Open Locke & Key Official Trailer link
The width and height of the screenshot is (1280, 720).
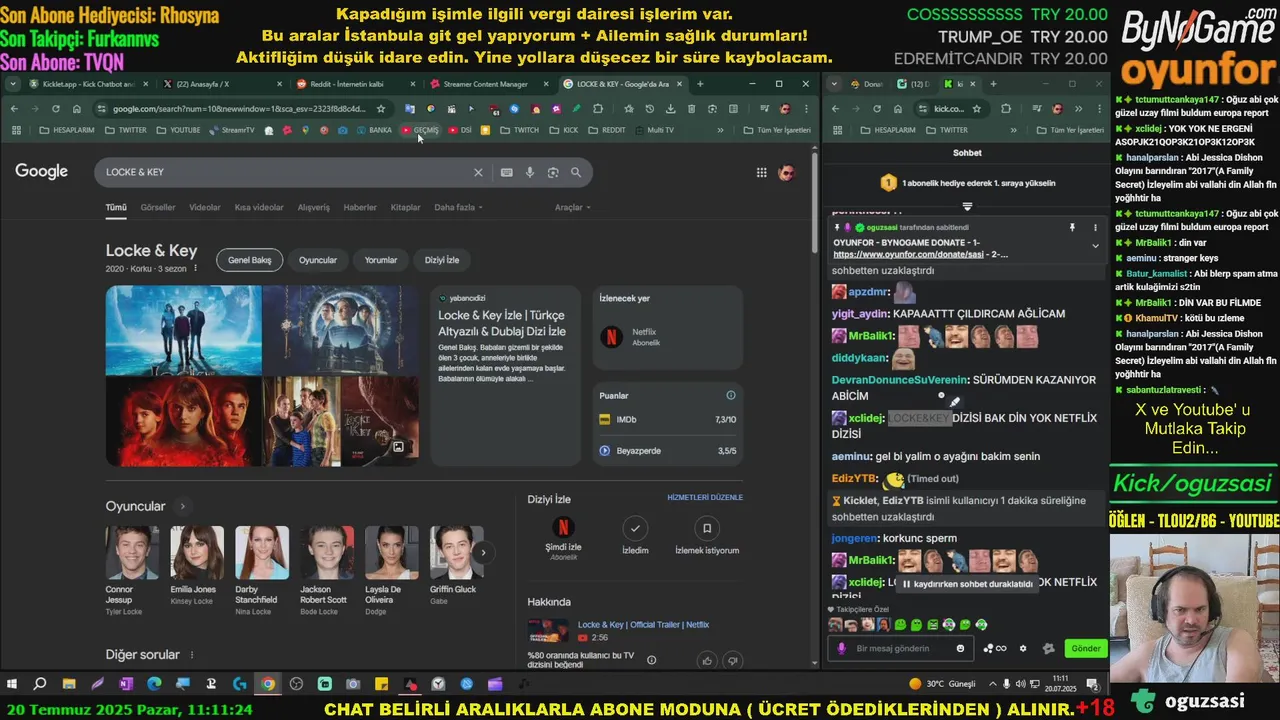tap(643, 625)
